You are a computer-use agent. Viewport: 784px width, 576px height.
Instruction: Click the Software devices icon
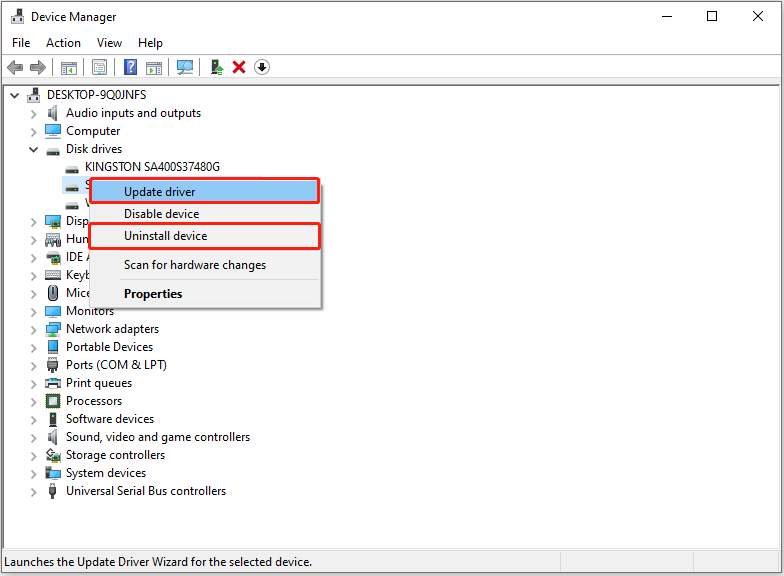coord(53,419)
